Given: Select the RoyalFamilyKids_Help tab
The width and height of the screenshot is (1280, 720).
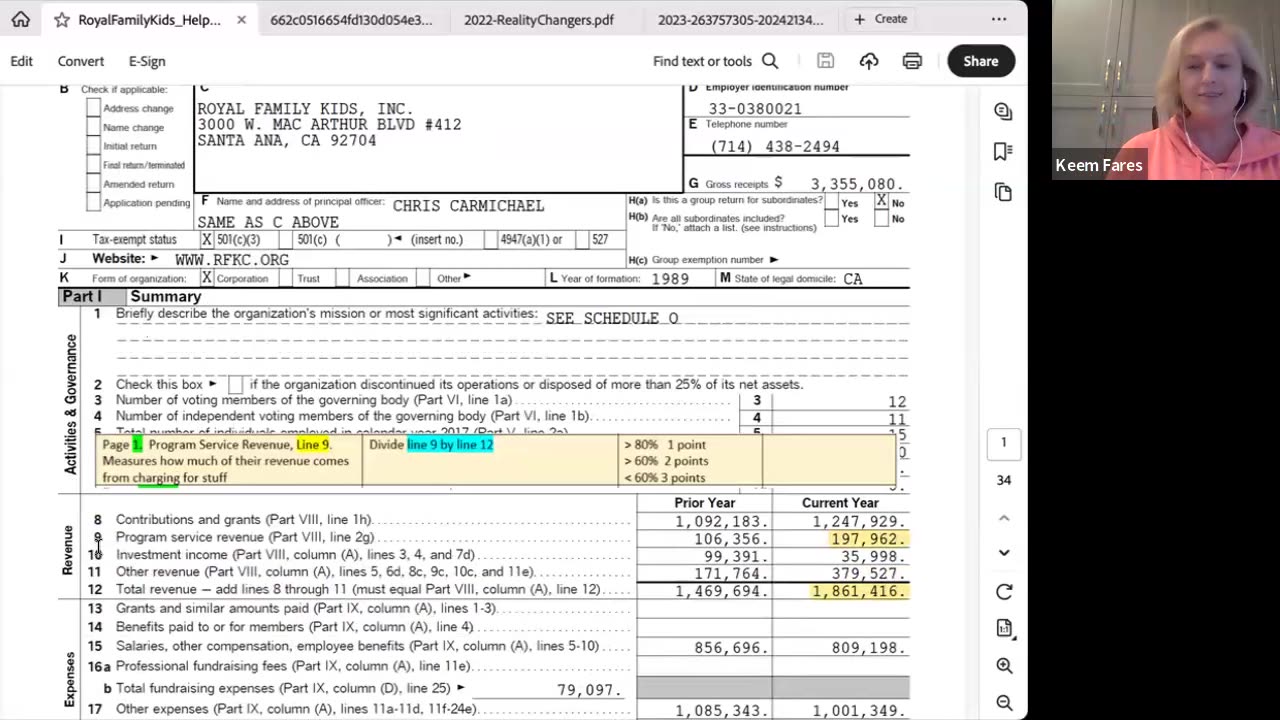Looking at the screenshot, I should [x=149, y=20].
